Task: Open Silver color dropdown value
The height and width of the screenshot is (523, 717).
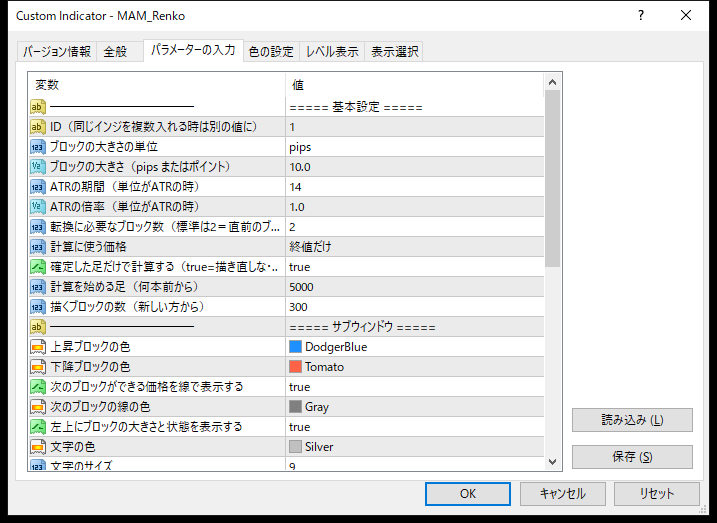Action: [415, 447]
